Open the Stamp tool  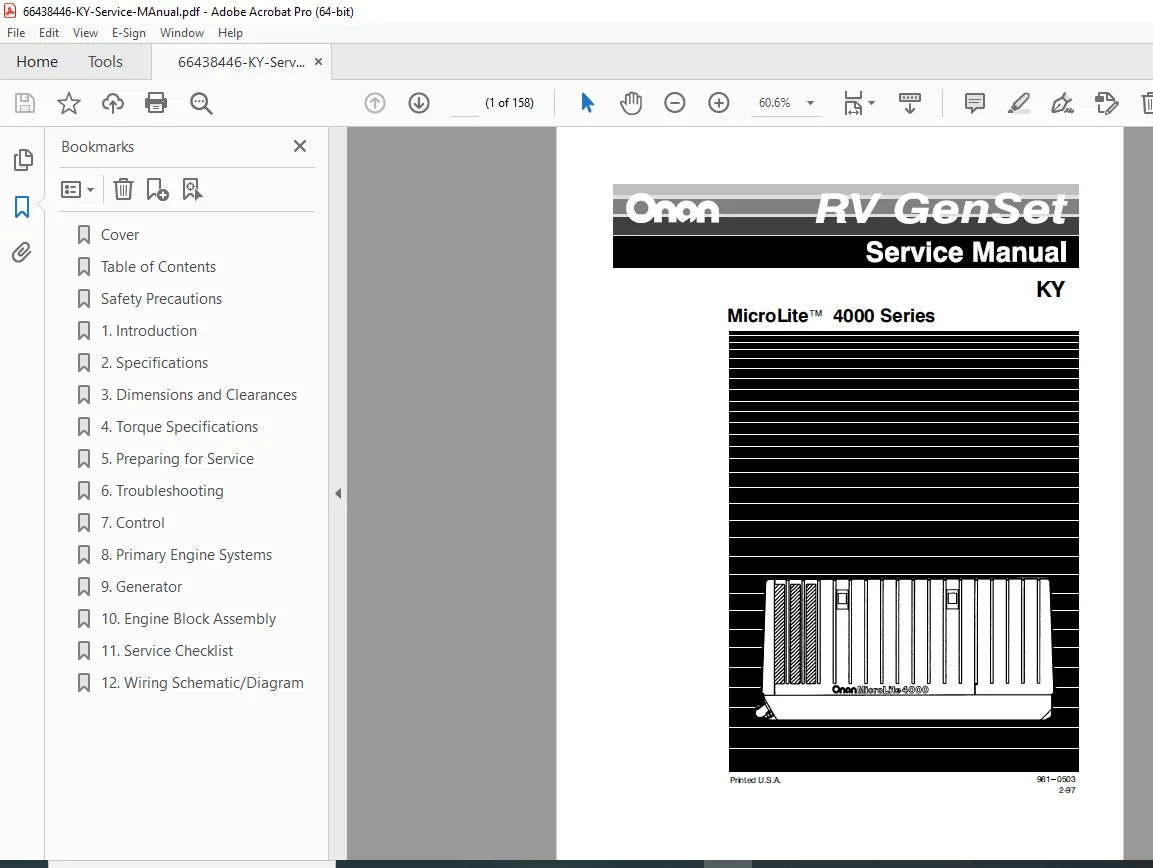point(1106,103)
